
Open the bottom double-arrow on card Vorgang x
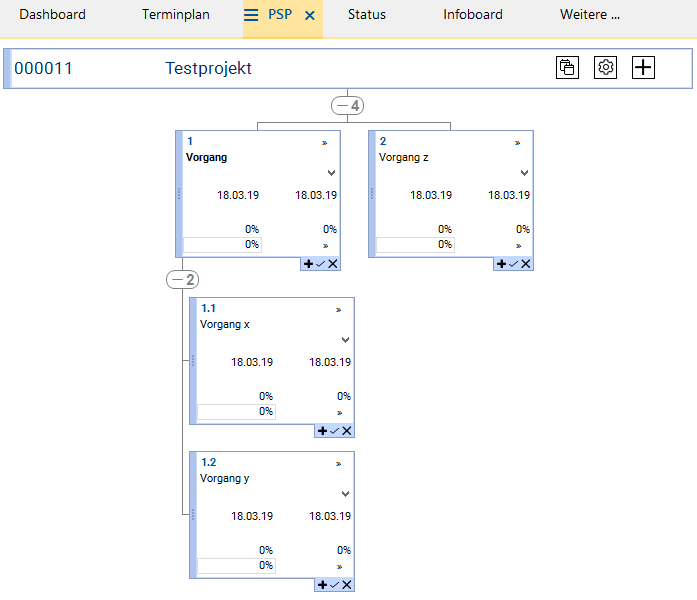coord(339,413)
